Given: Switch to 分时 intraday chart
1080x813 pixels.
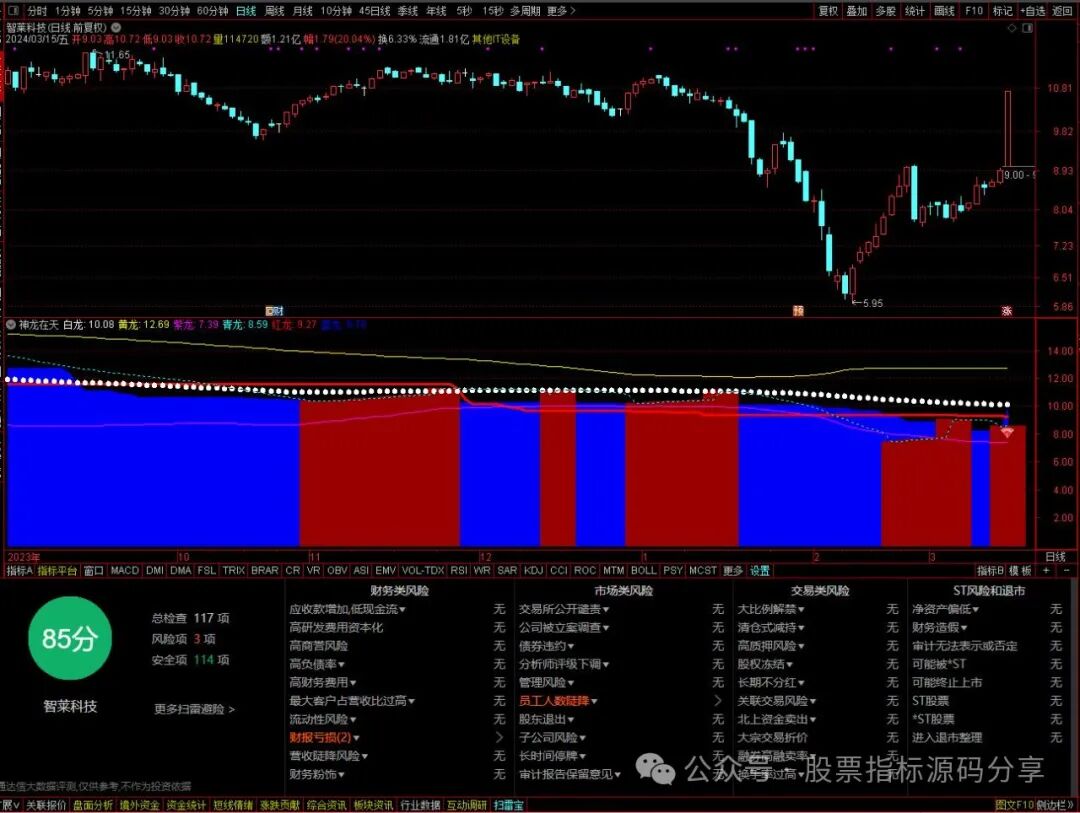Looking at the screenshot, I should coord(37,11).
